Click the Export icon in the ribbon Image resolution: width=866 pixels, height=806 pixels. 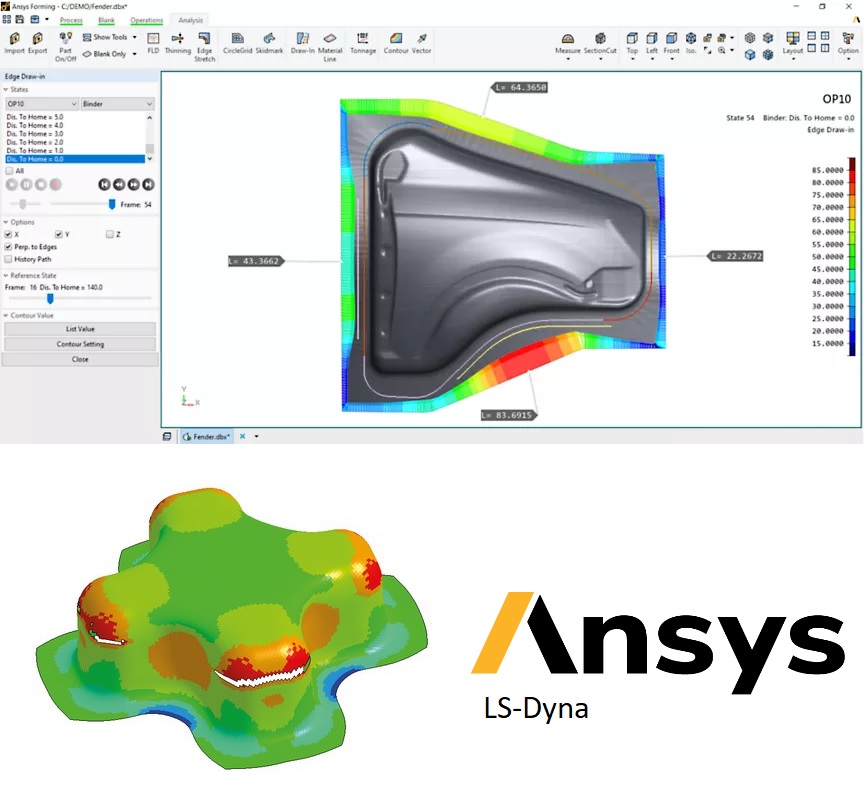38,43
